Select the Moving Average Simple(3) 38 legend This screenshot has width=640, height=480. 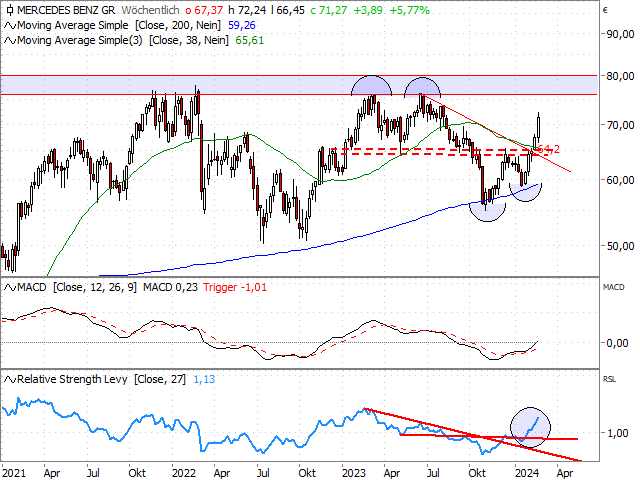click(x=123, y=40)
